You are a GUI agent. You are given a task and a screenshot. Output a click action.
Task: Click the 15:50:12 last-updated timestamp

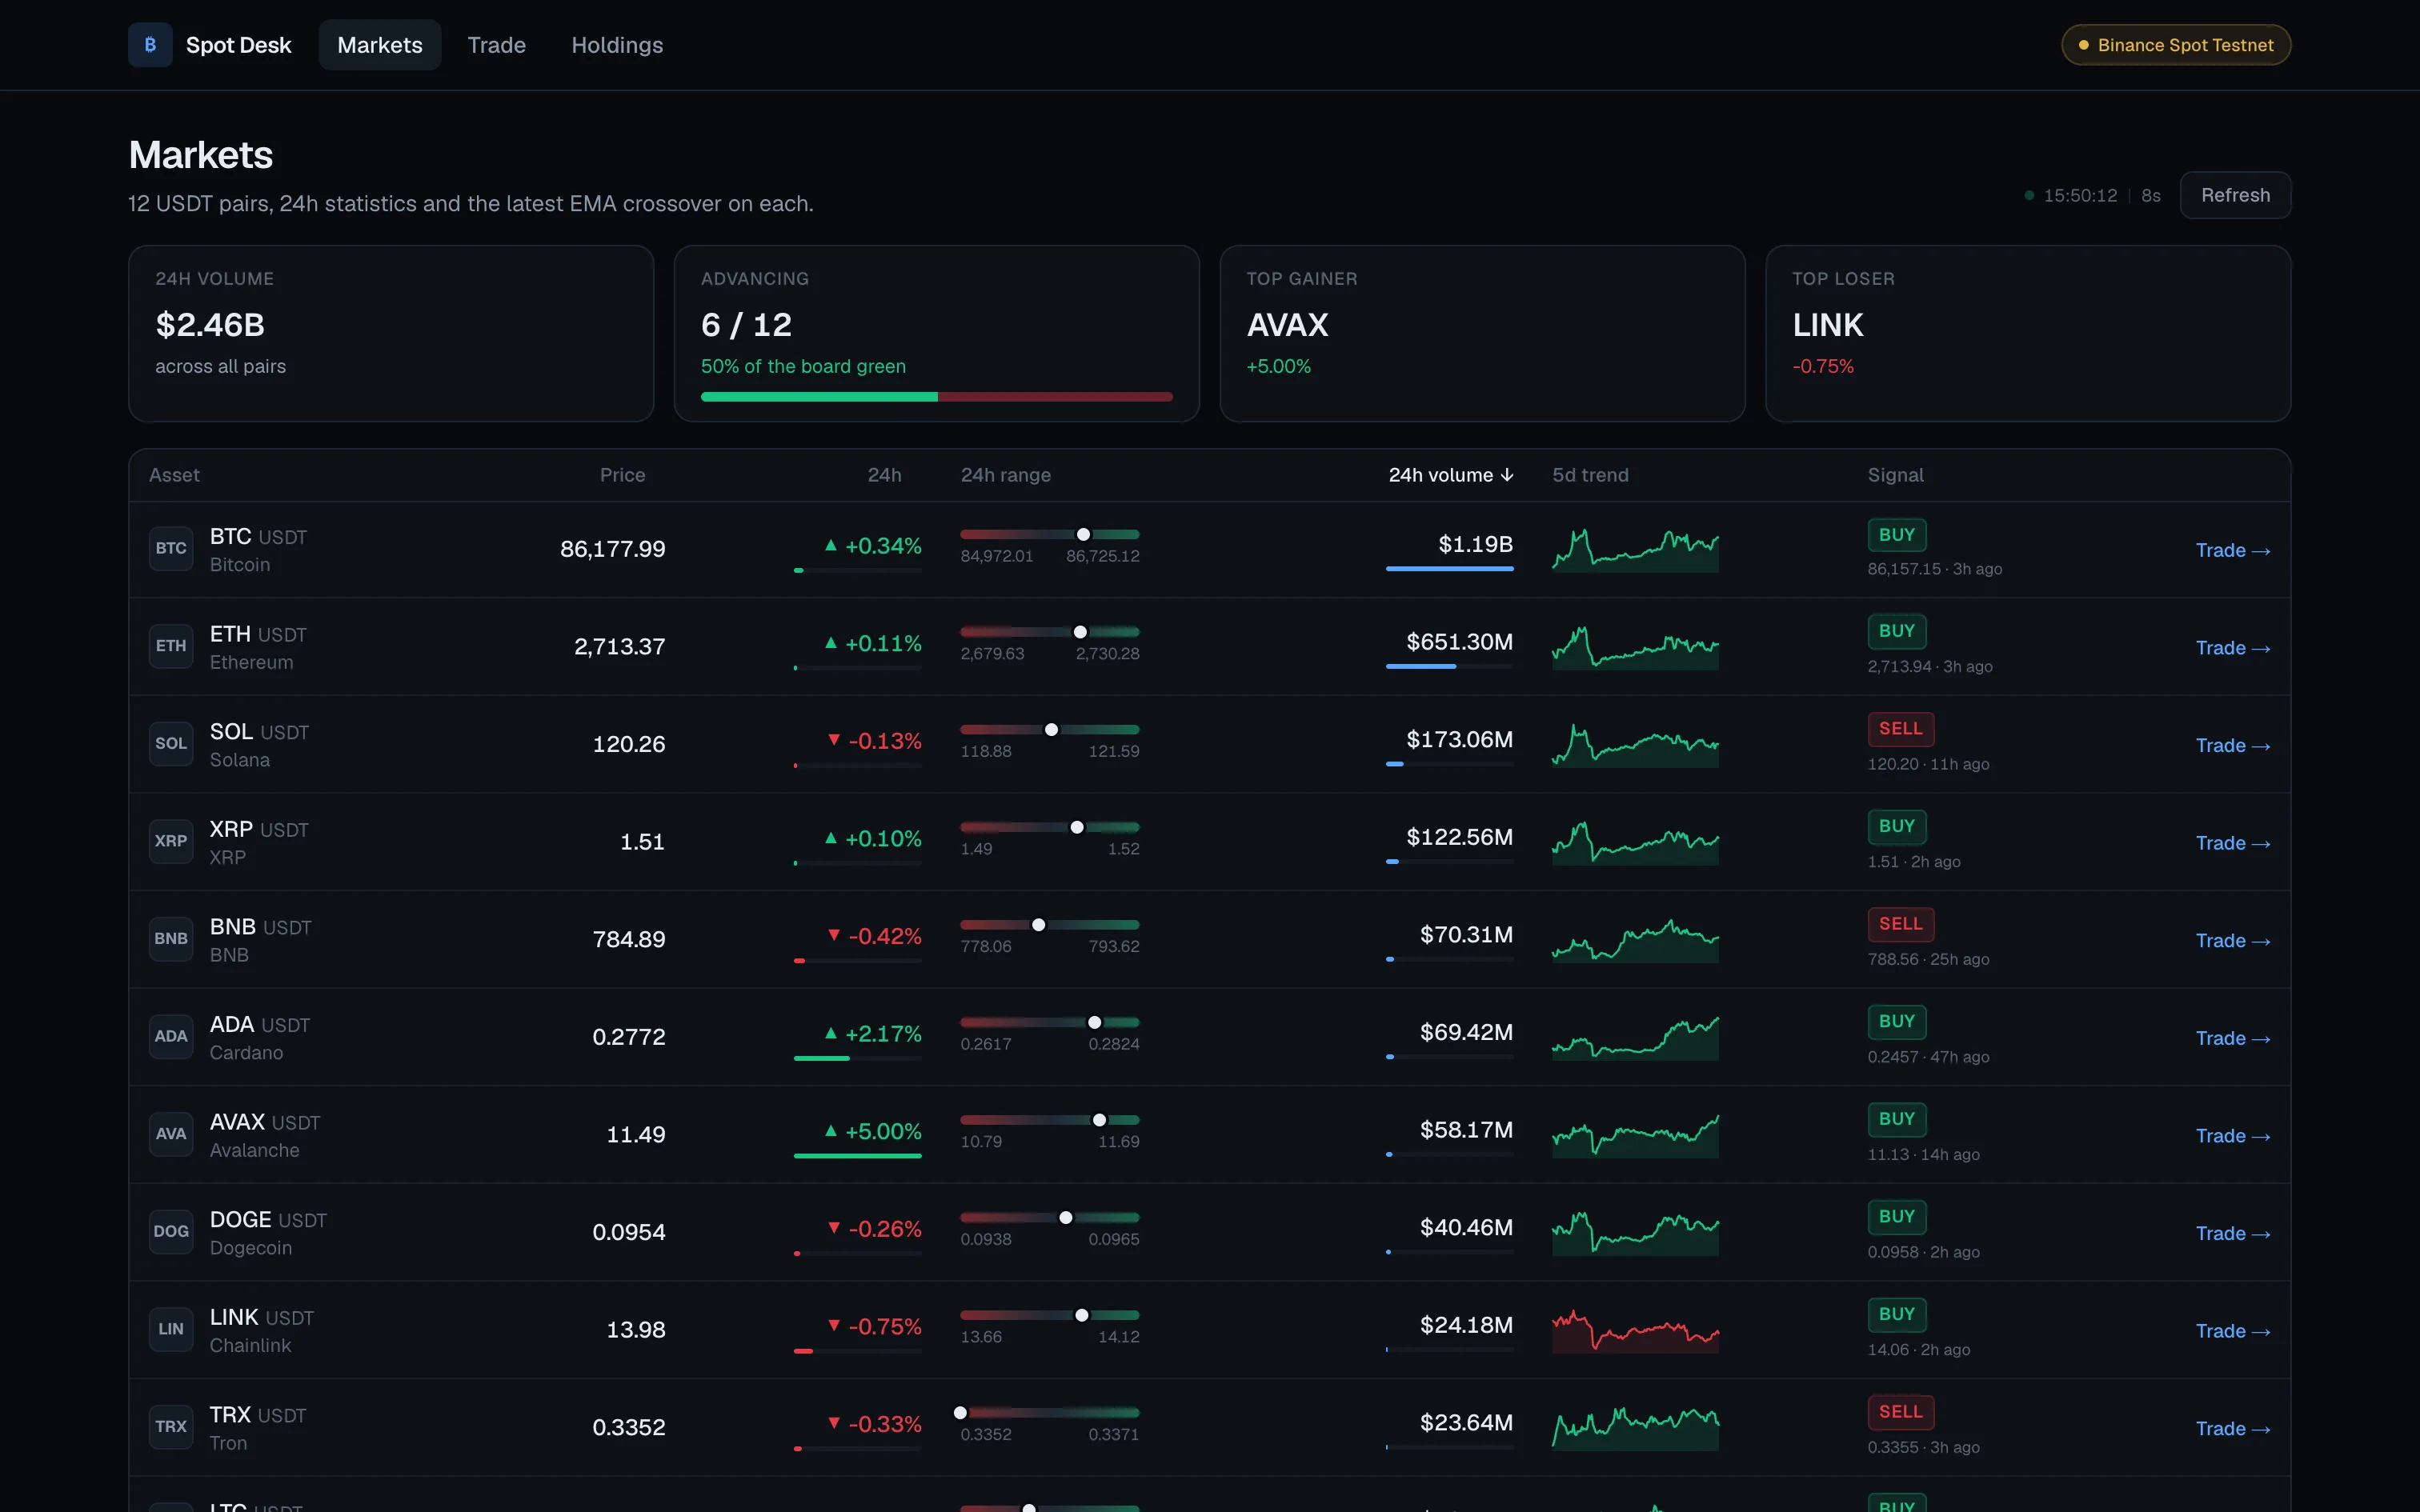click(2080, 196)
